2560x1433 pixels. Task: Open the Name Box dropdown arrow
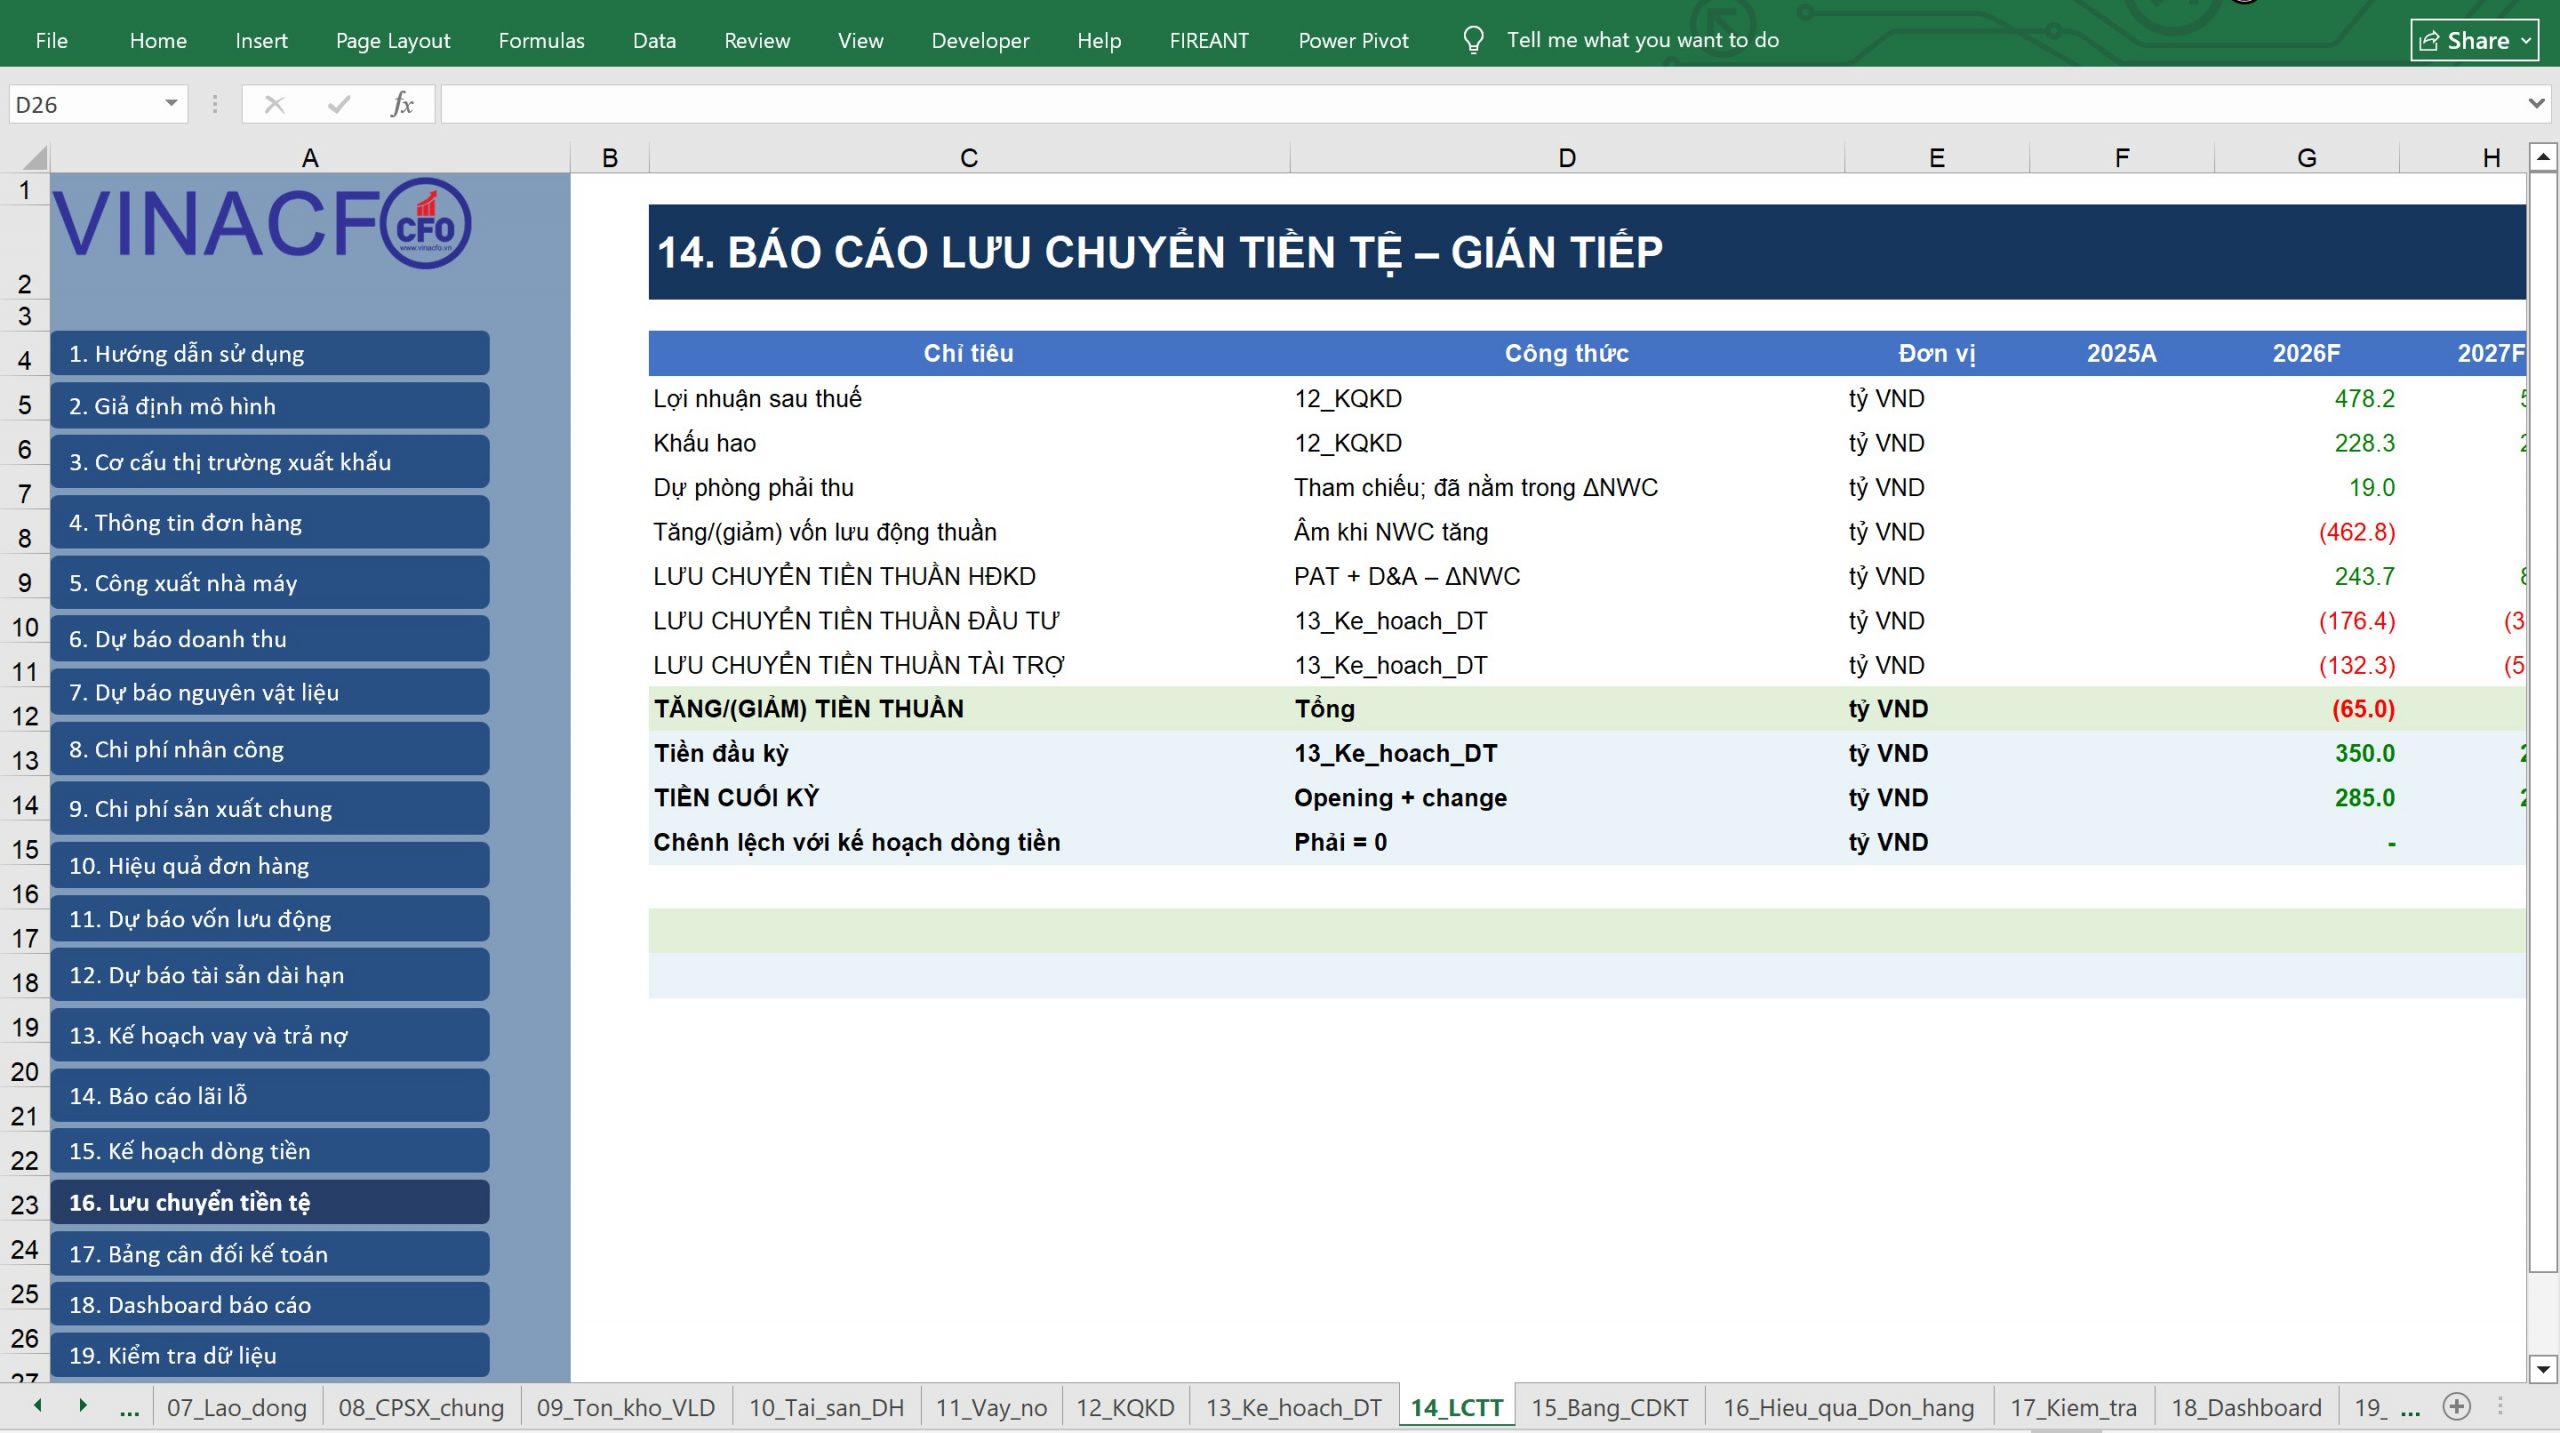171,104
